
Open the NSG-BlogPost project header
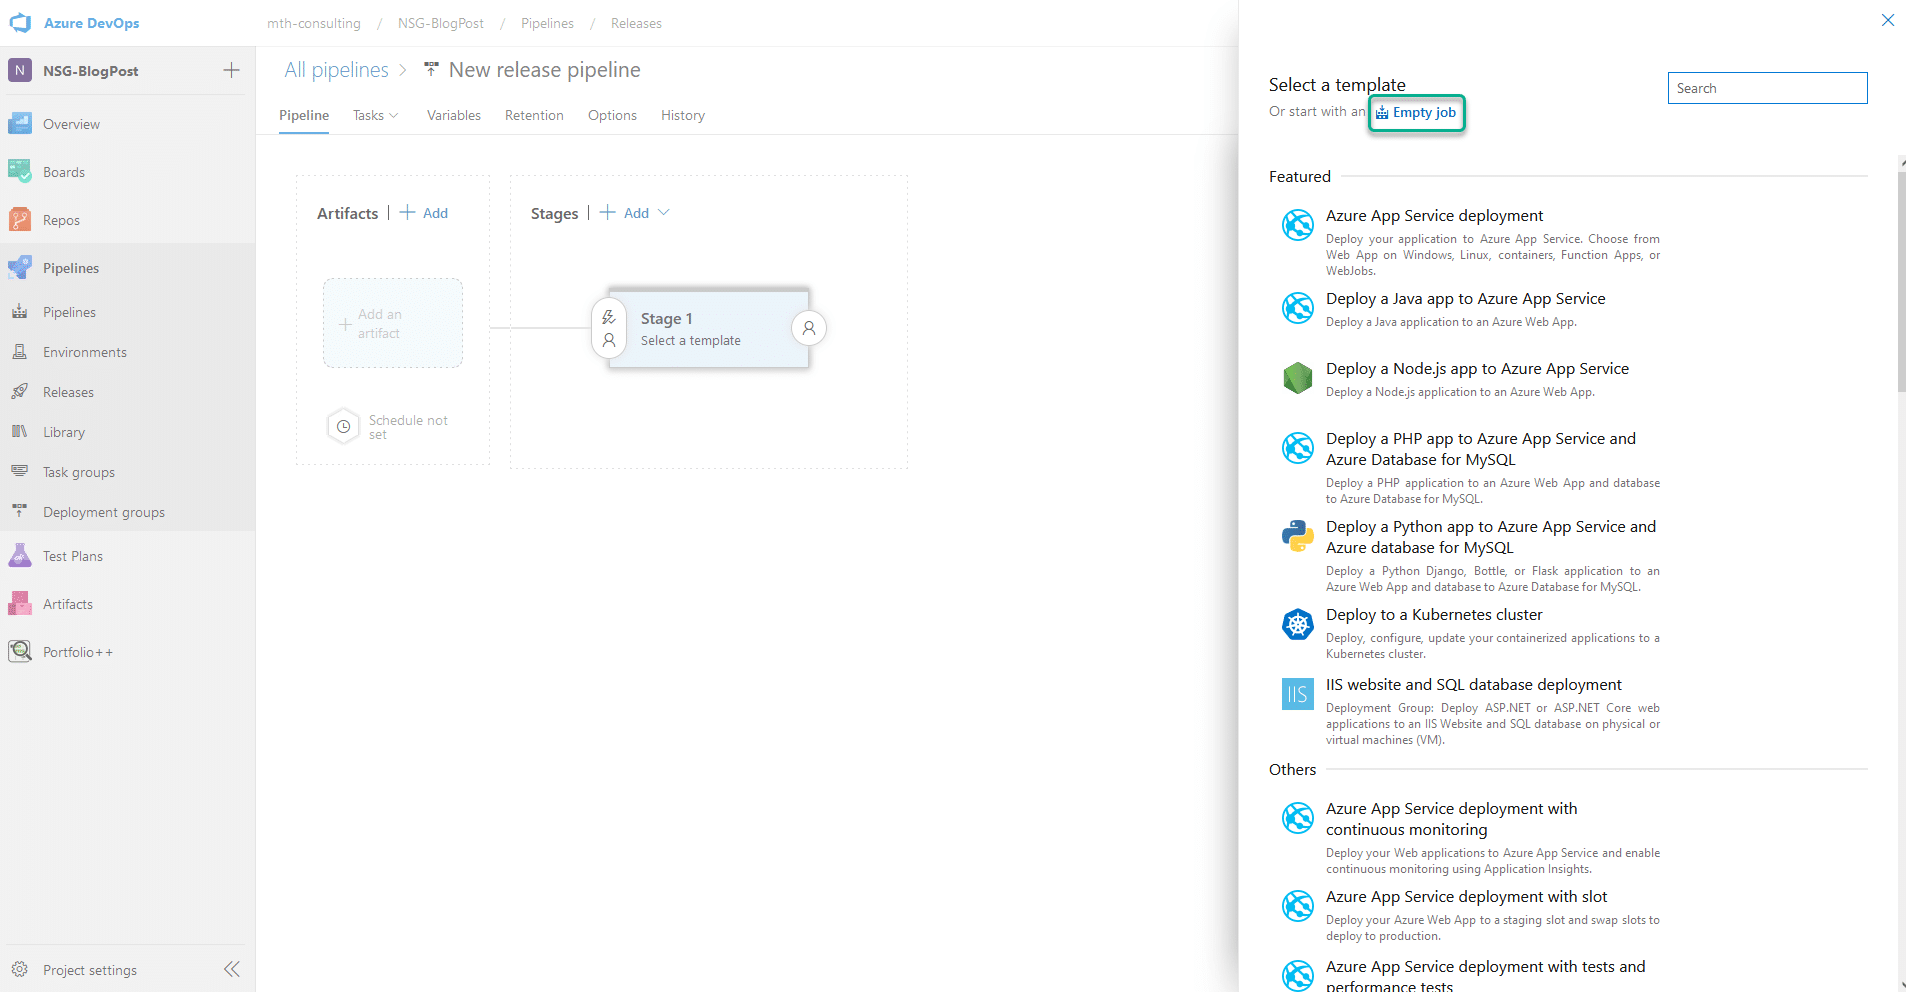(x=90, y=71)
